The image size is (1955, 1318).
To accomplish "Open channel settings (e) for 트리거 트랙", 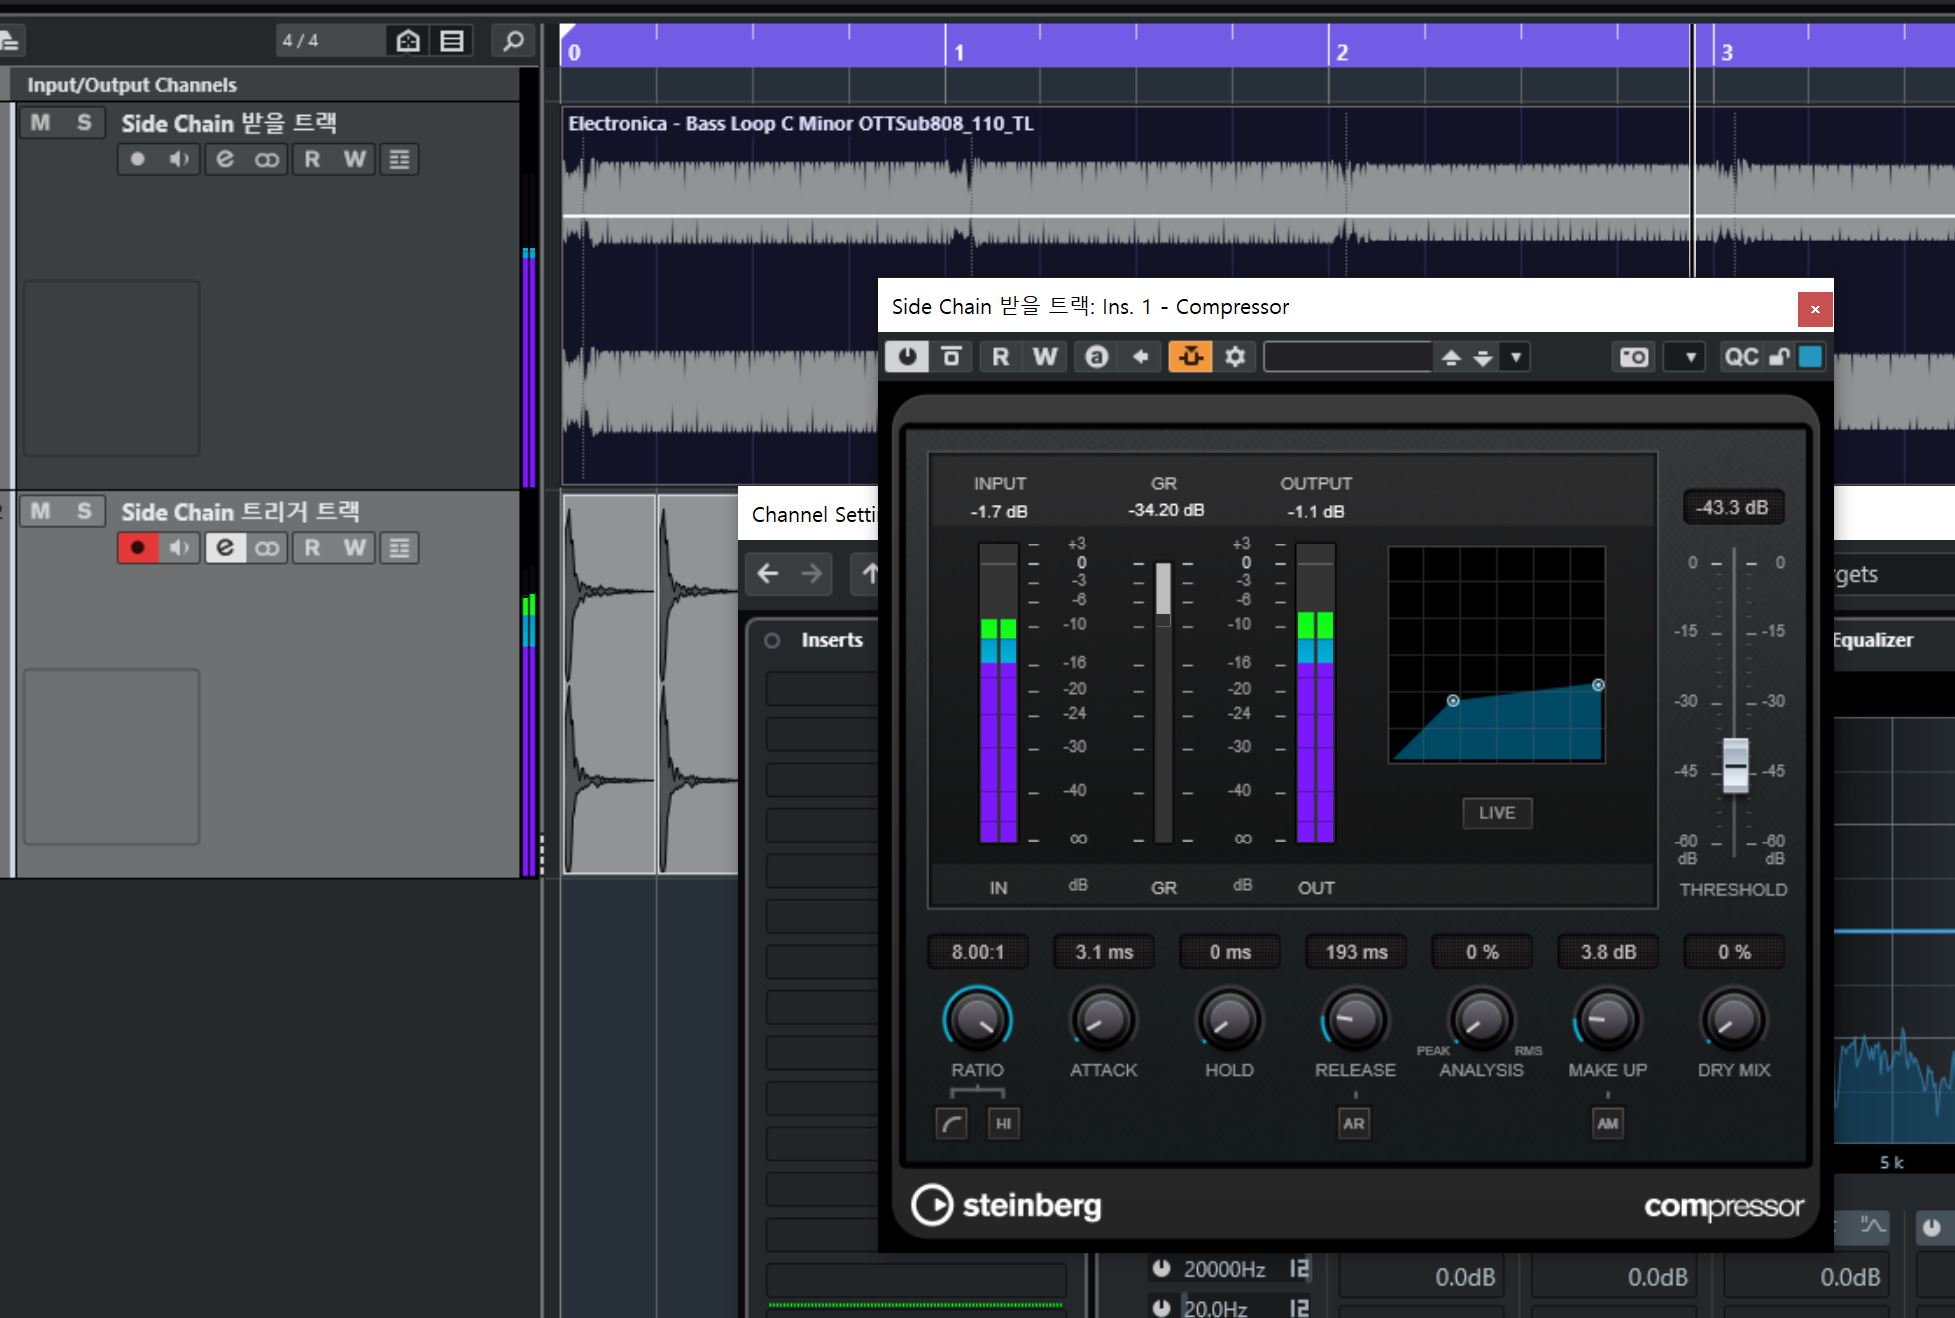I will tap(225, 548).
